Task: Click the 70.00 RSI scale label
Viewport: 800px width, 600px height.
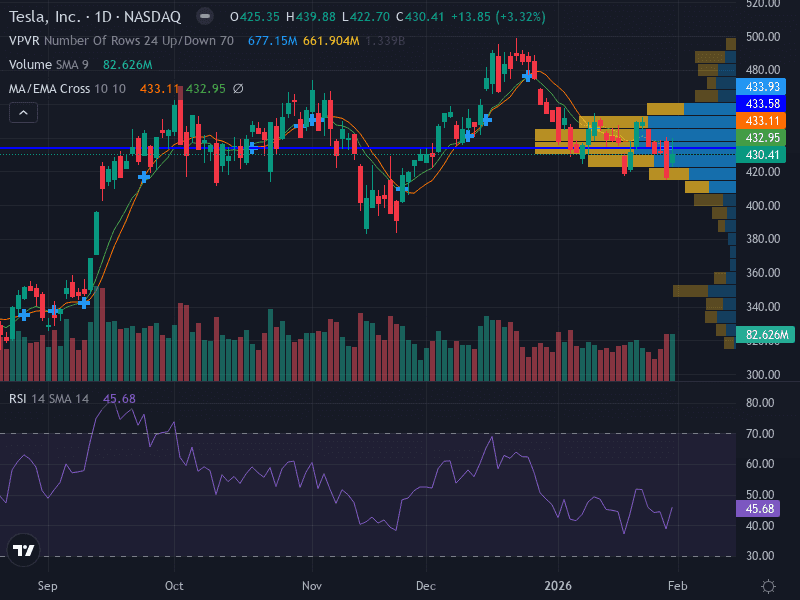Action: point(760,434)
